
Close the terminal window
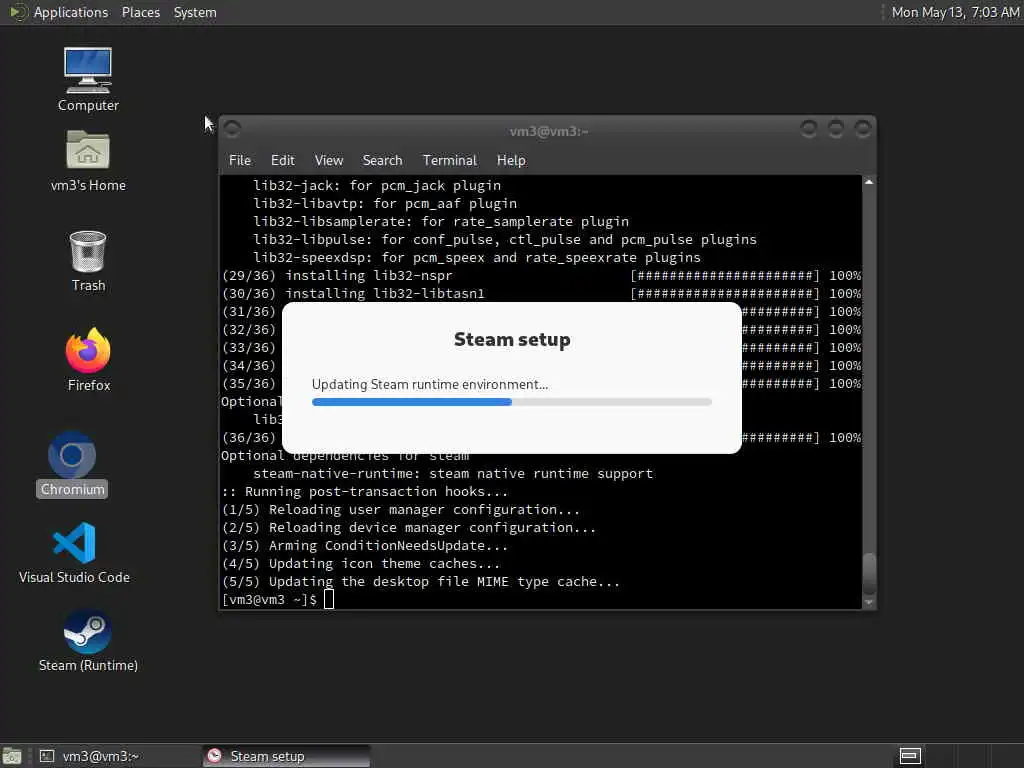click(x=863, y=129)
